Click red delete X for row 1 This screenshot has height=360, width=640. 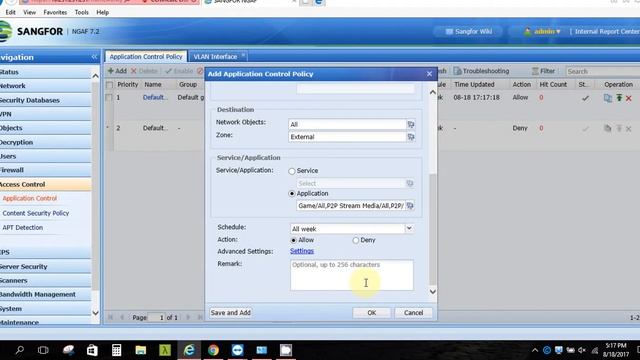click(x=629, y=98)
